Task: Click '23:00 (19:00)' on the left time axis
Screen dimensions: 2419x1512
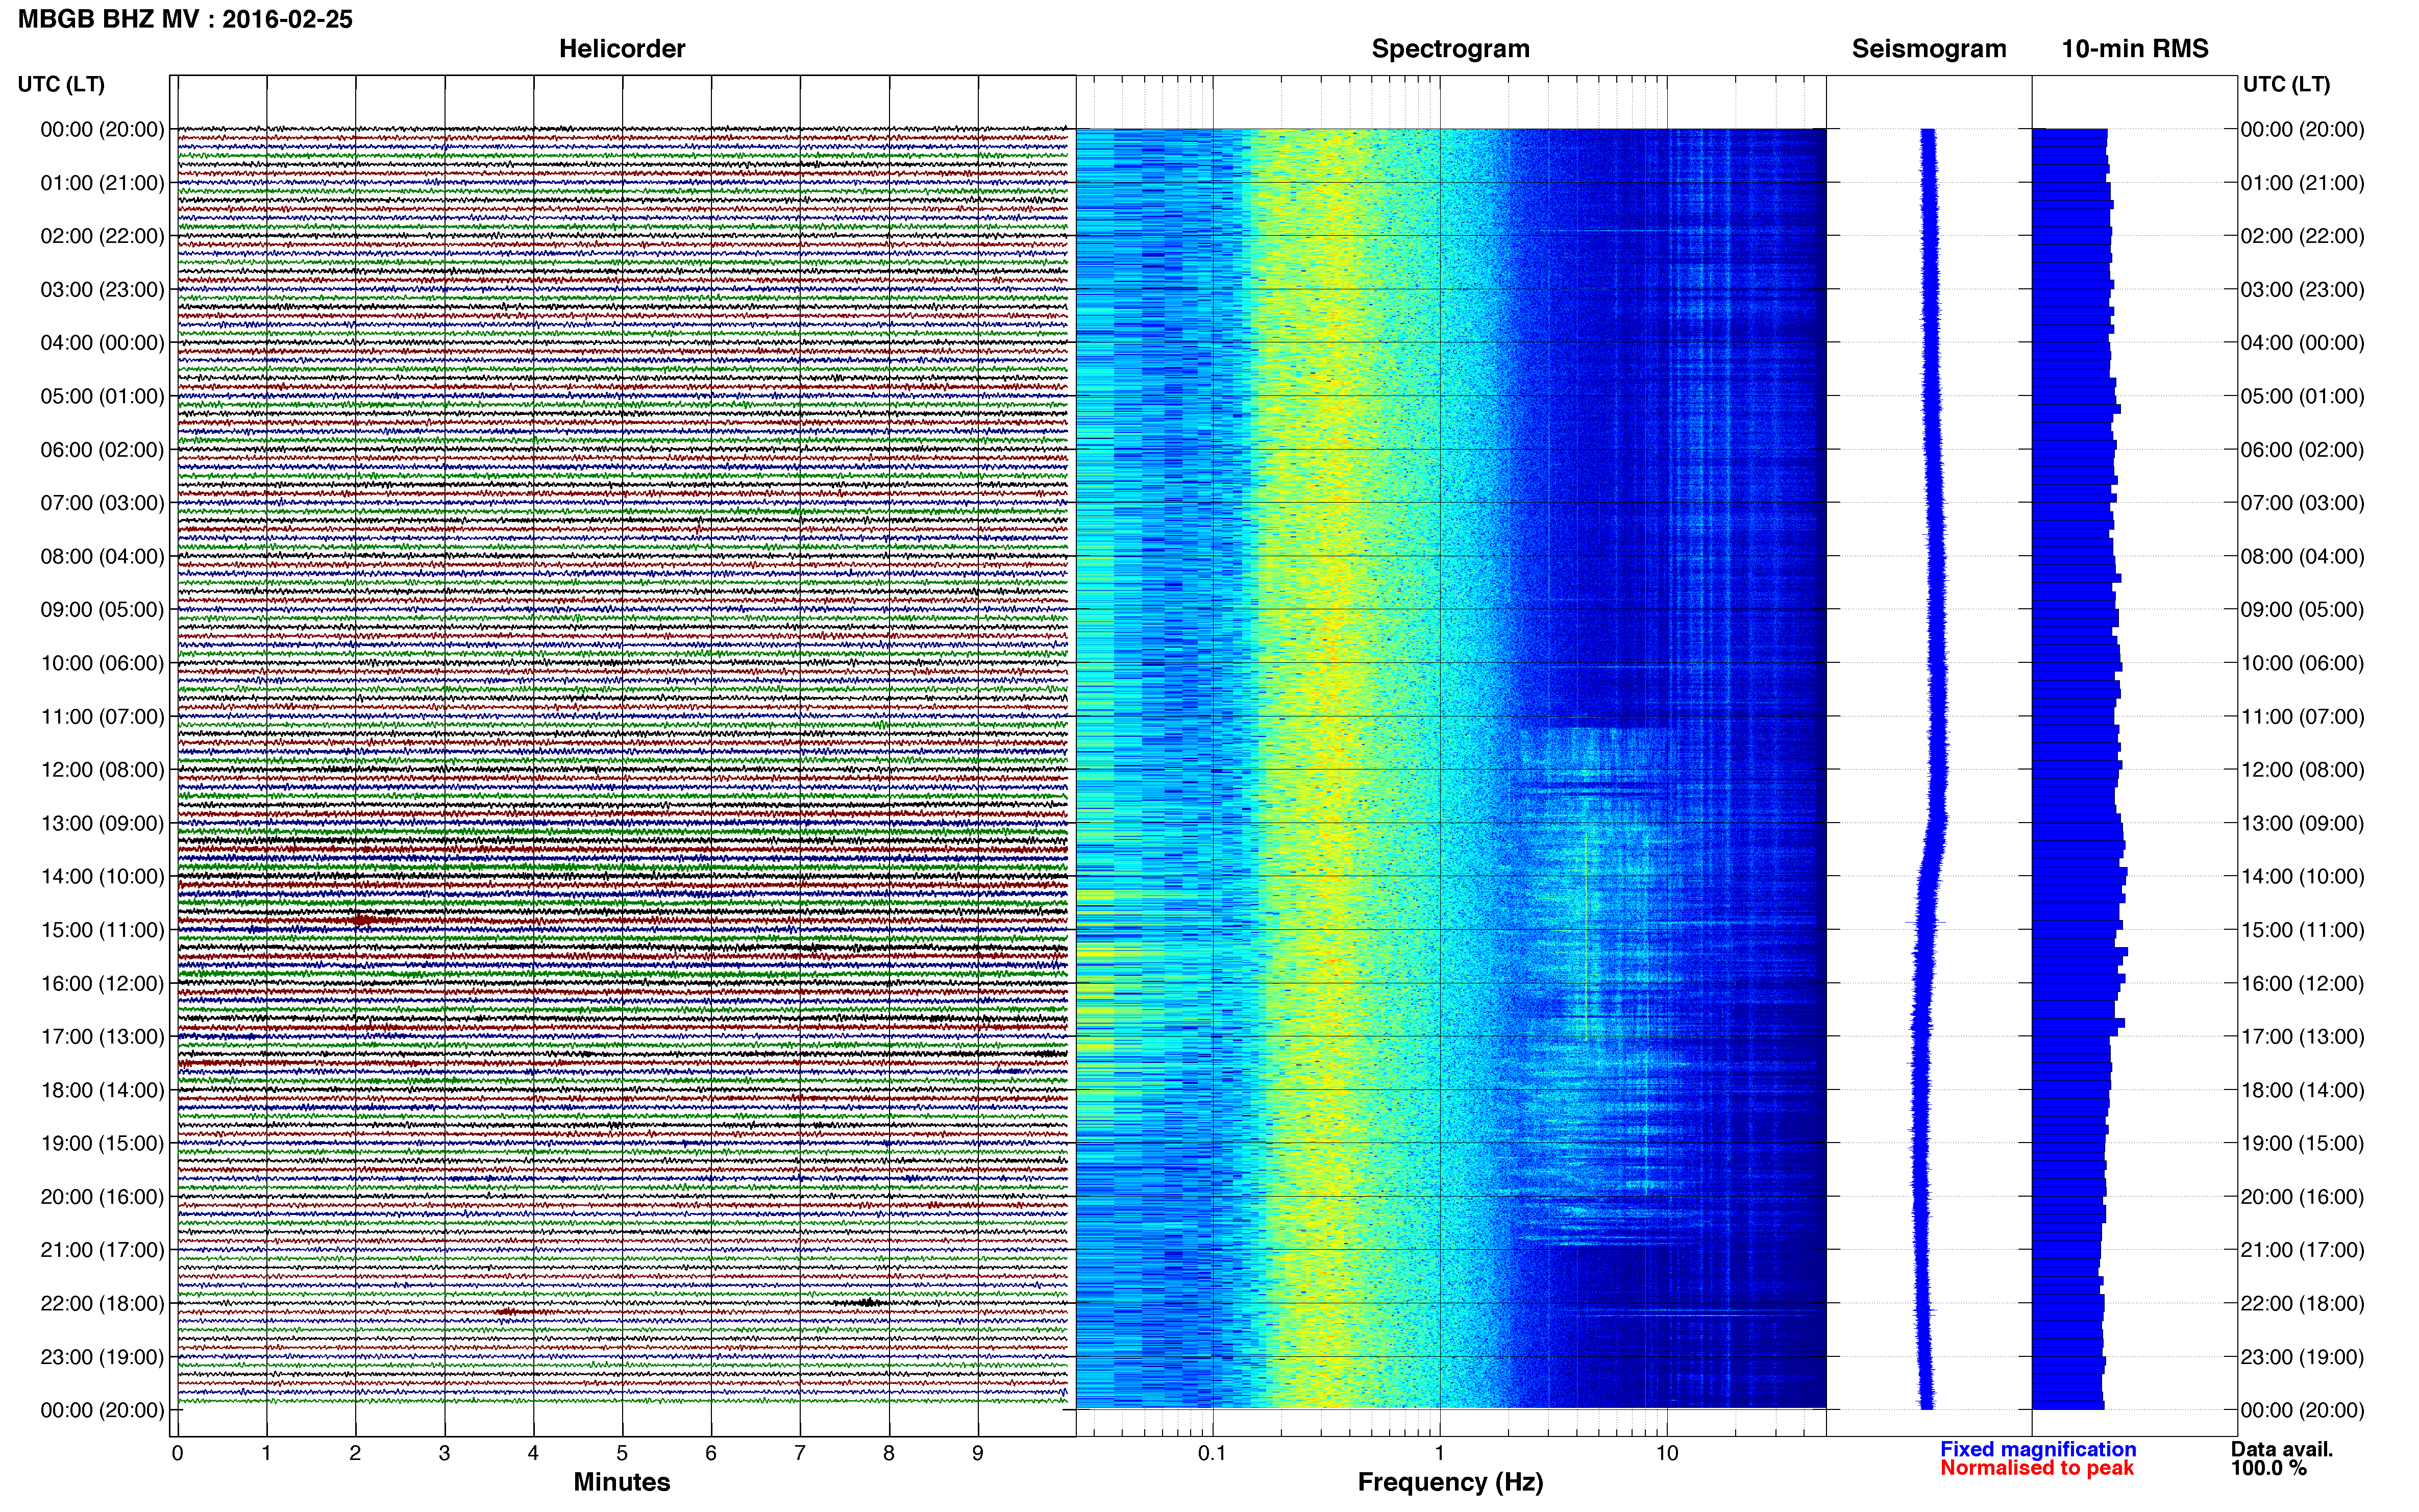Action: click(x=102, y=1357)
